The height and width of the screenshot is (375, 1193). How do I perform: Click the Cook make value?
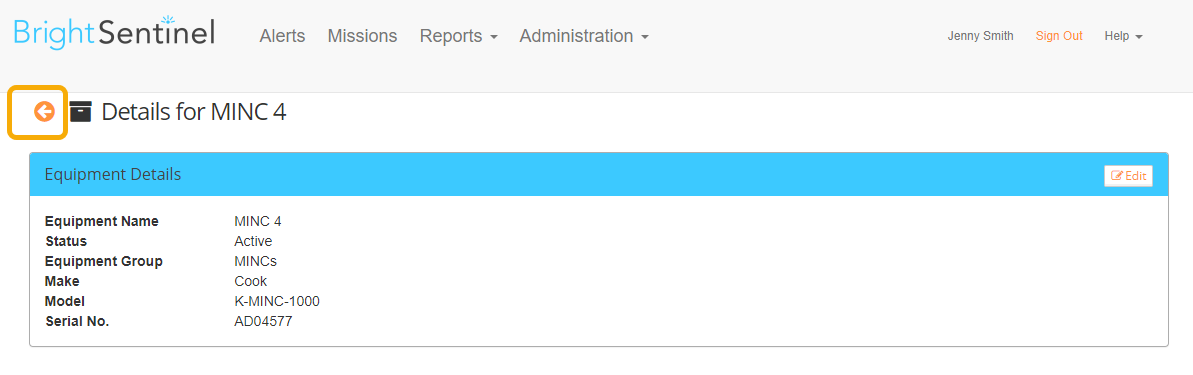251,281
